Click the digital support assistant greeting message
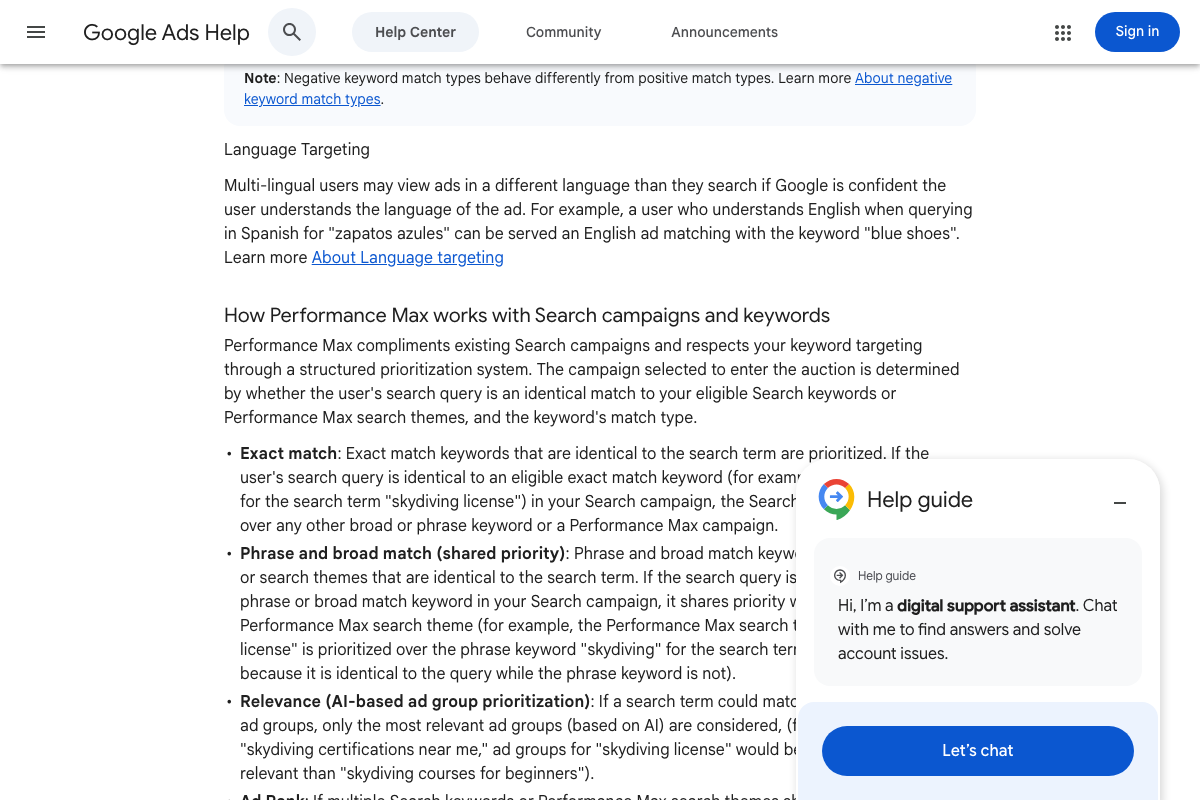The height and width of the screenshot is (800, 1200). point(978,629)
